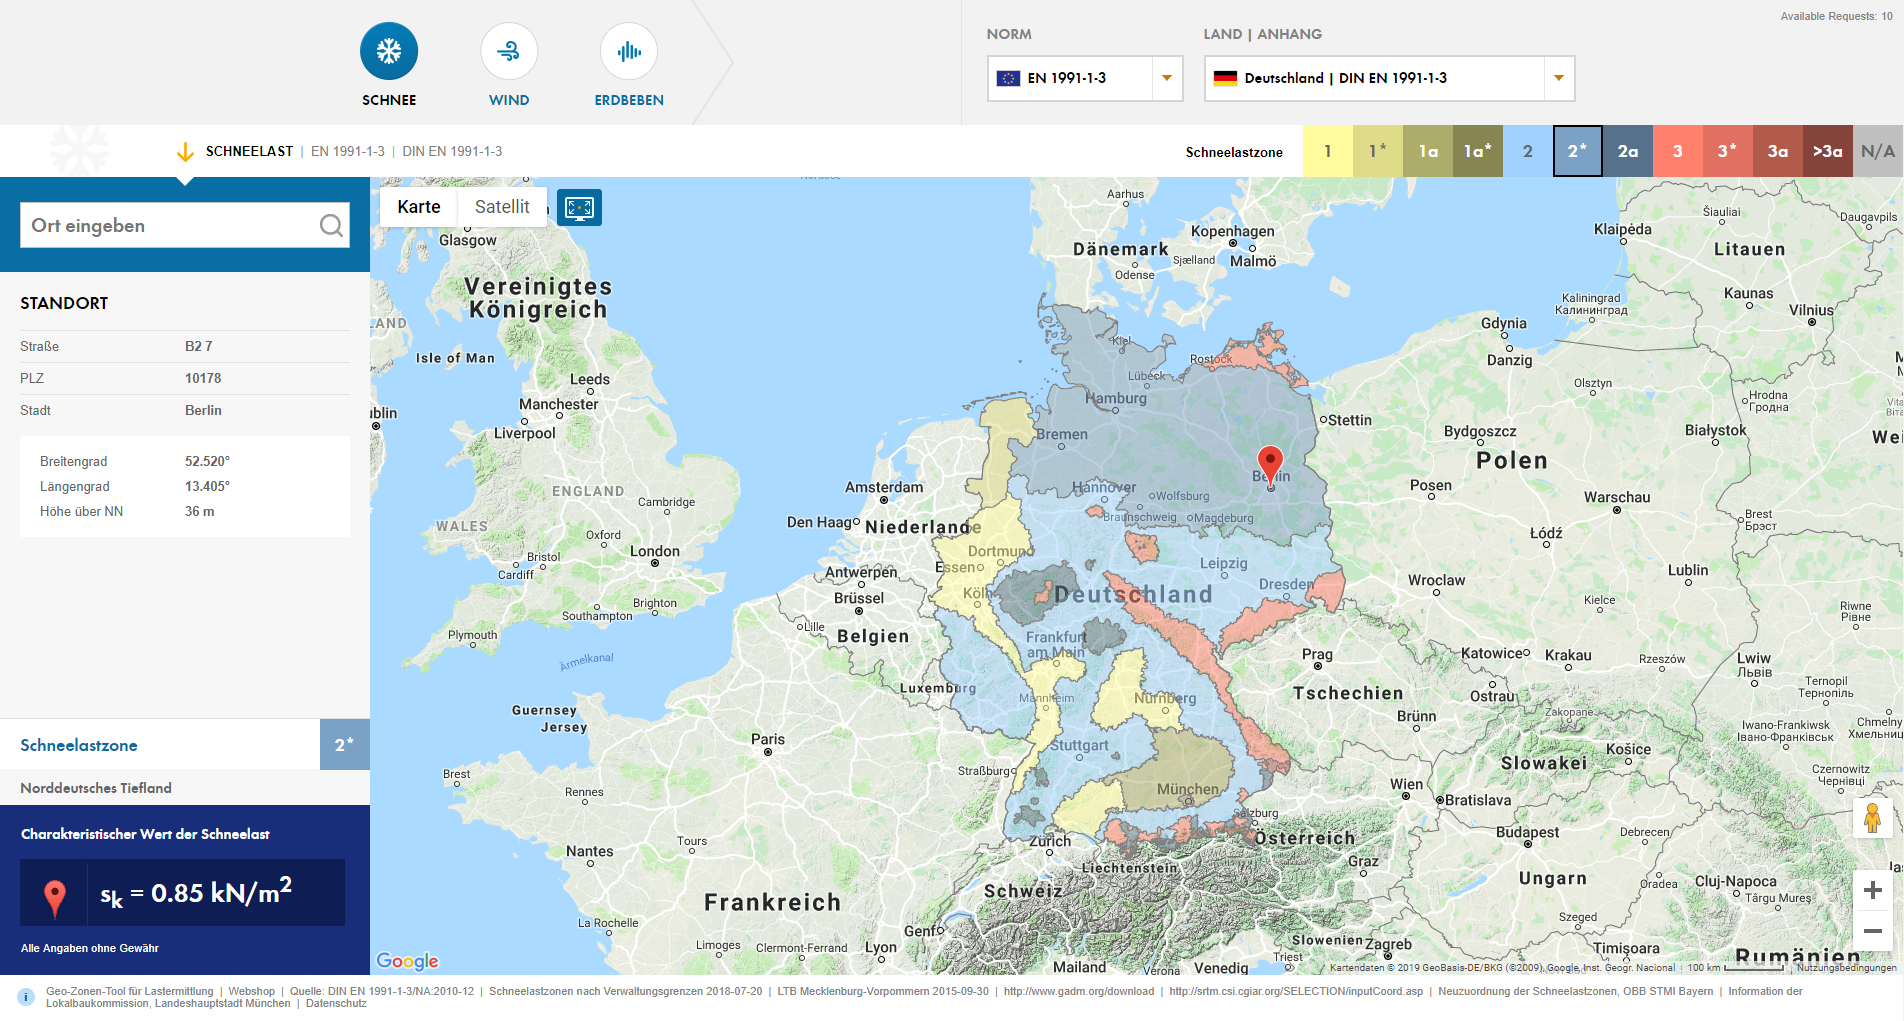This screenshot has height=1021, width=1904.
Task: Zoom in using the plus control
Action: pyautogui.click(x=1872, y=889)
